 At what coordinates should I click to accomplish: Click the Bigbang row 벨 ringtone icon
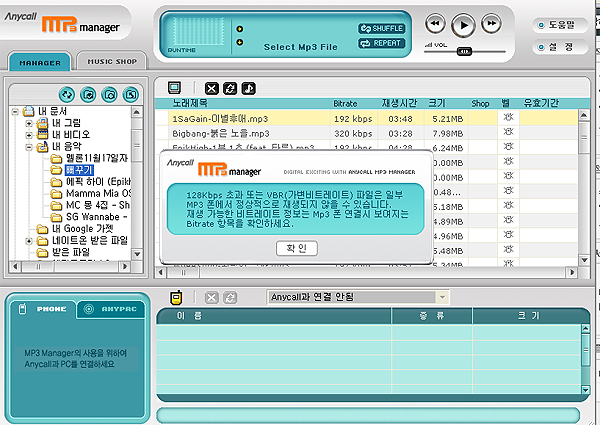(x=508, y=132)
